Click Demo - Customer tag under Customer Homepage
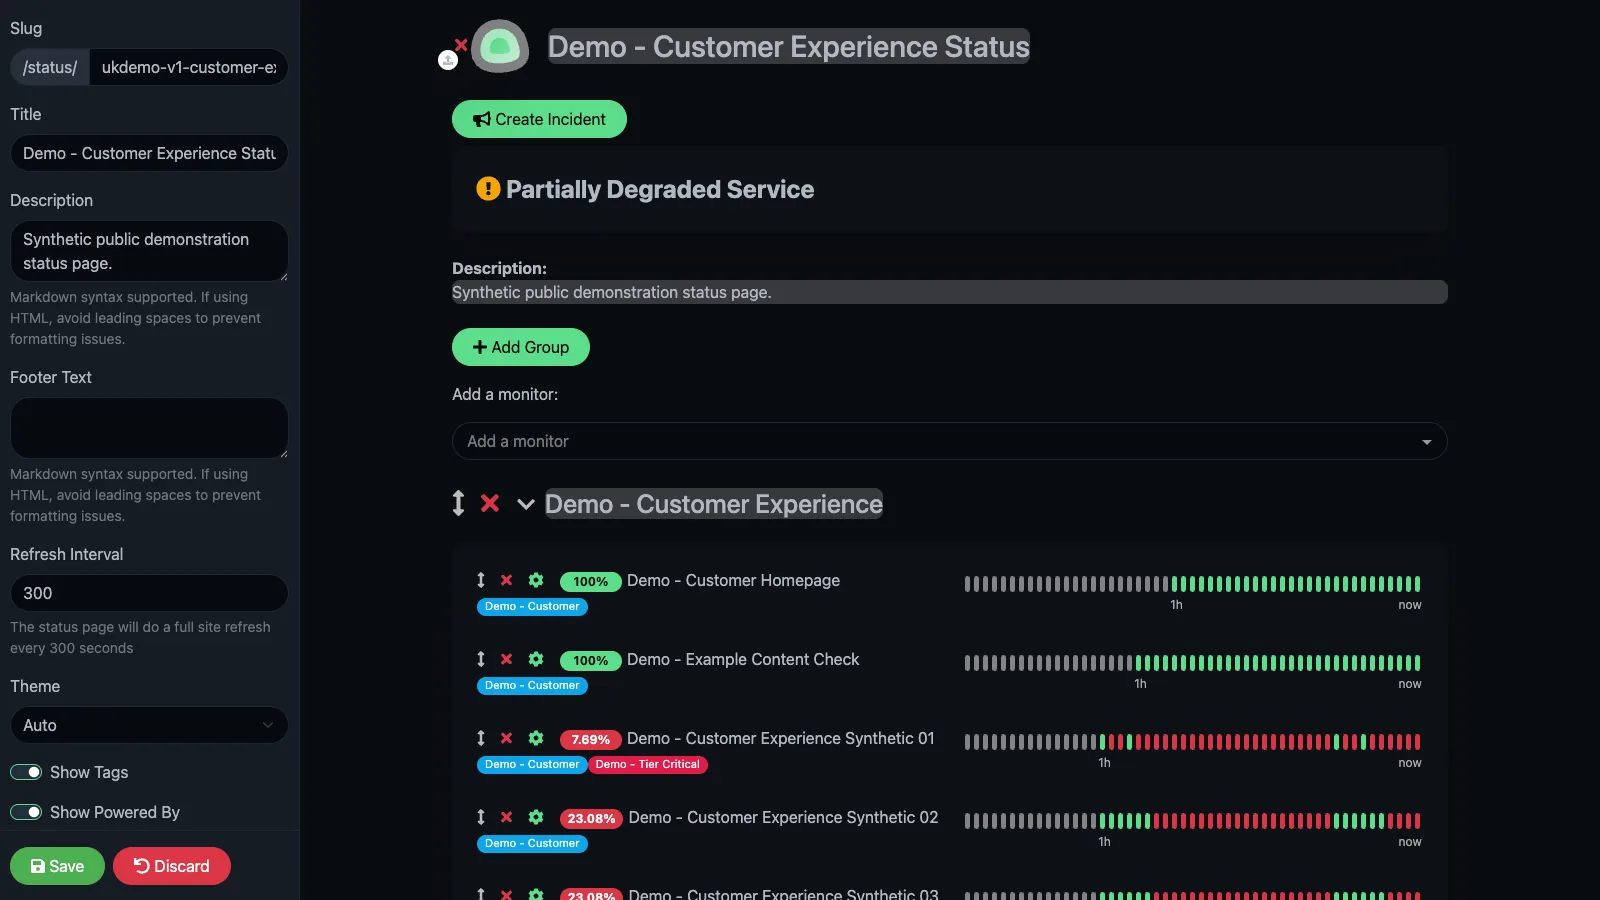 click(x=532, y=606)
